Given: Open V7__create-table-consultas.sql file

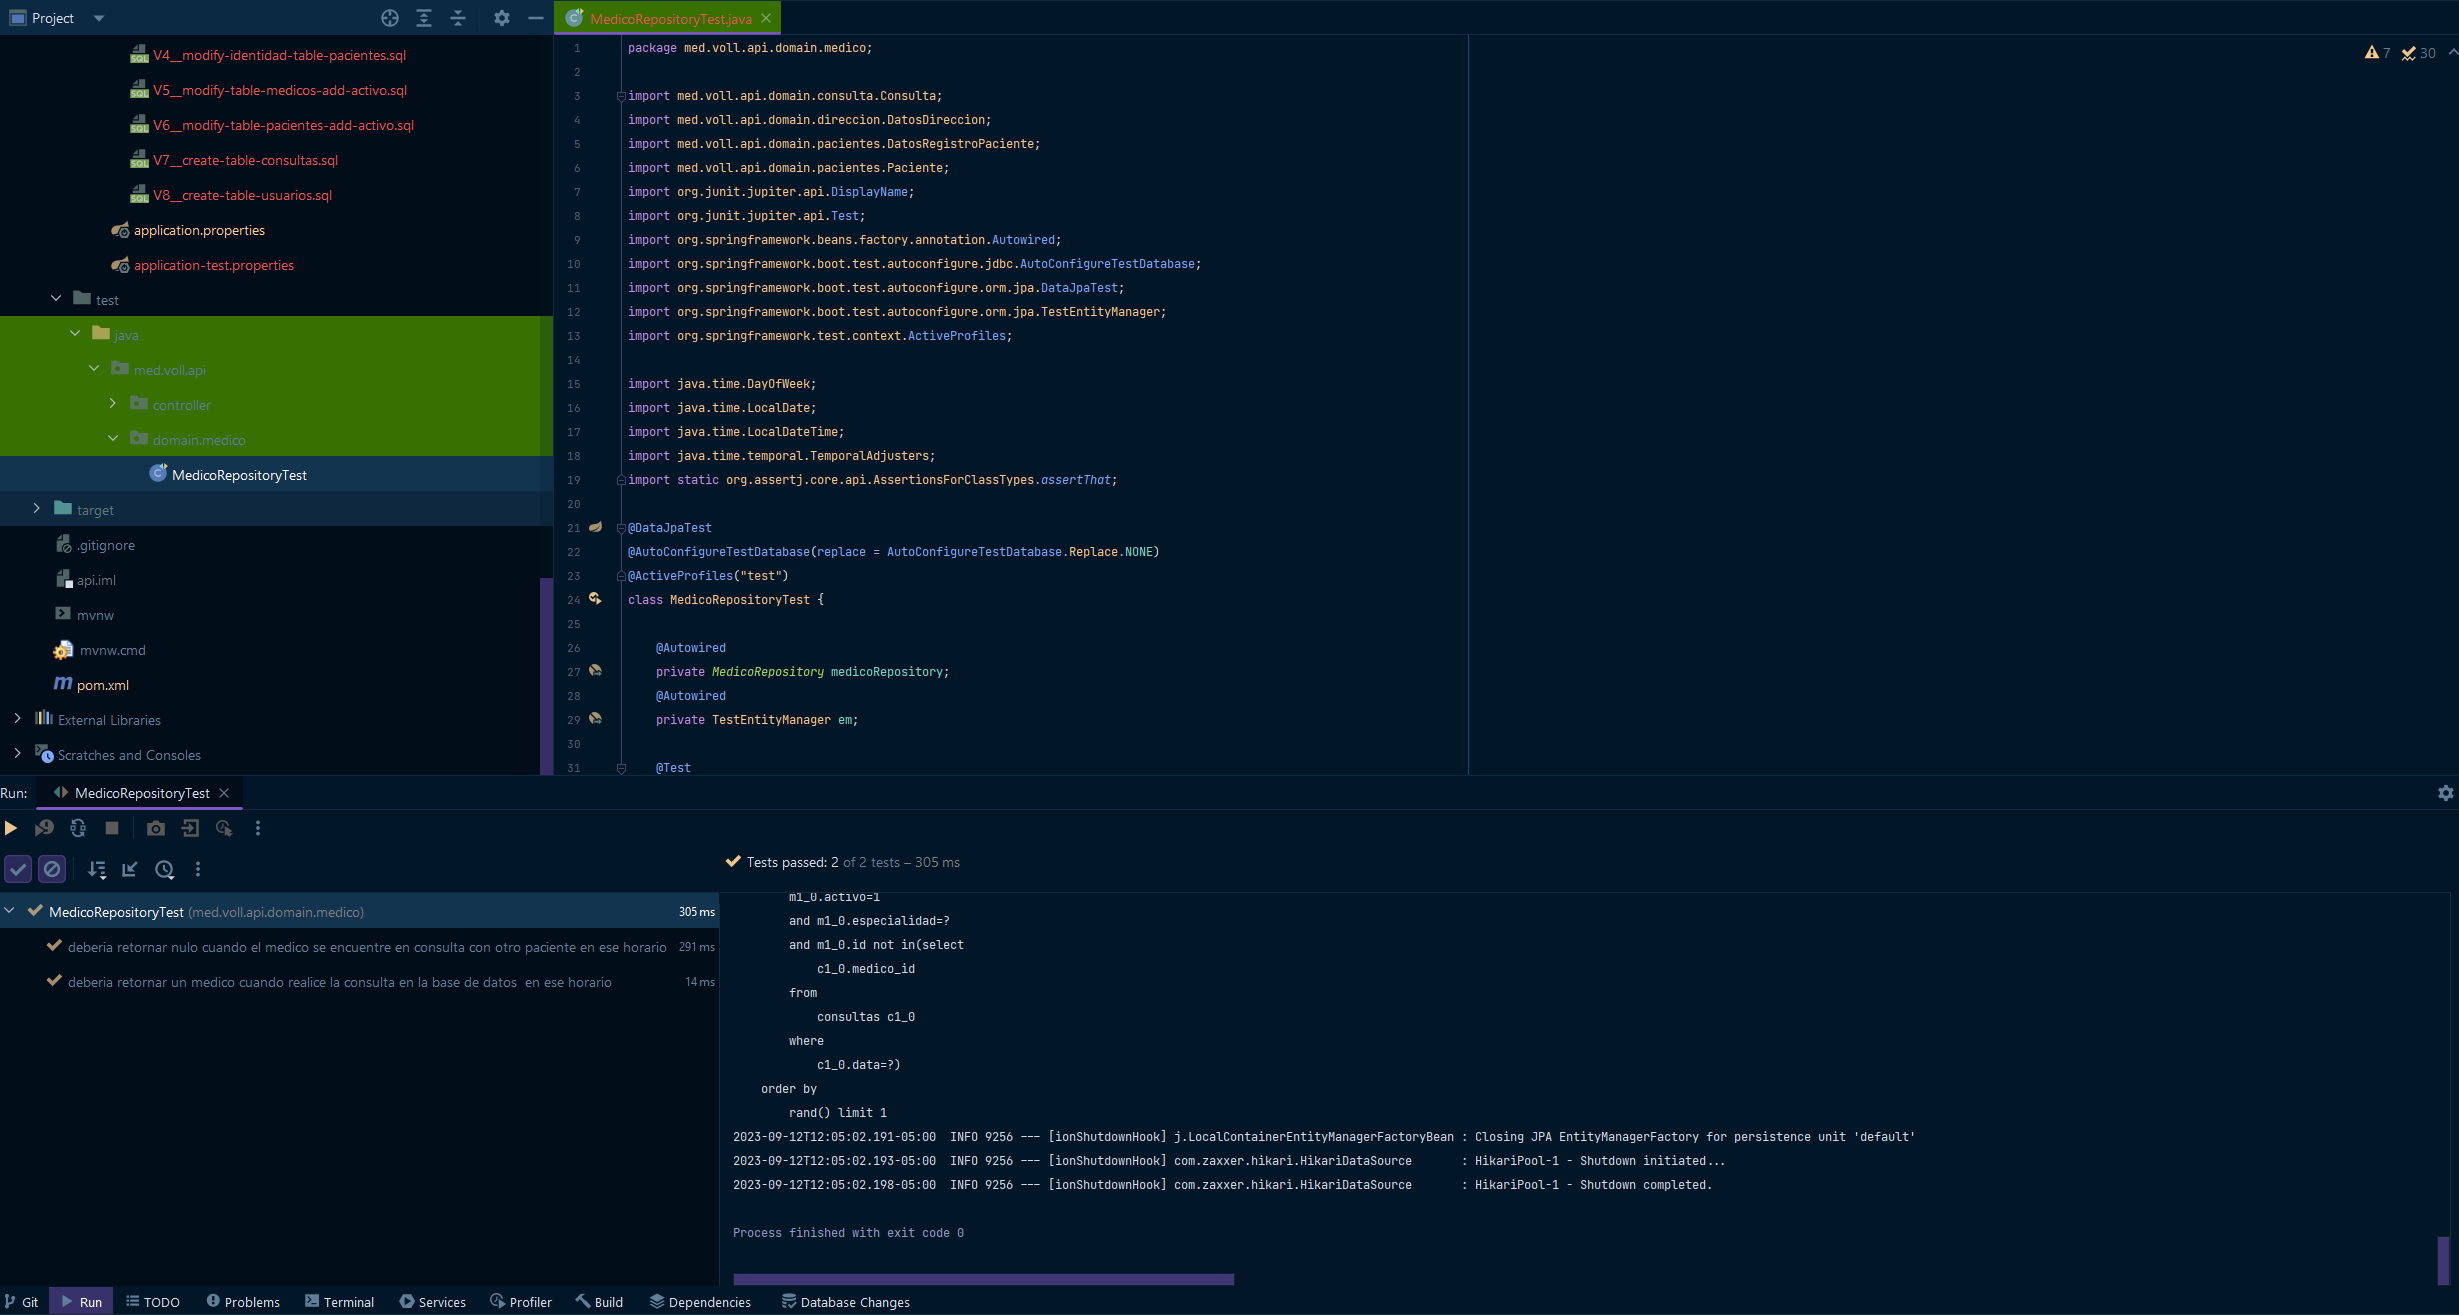Looking at the screenshot, I should point(245,160).
